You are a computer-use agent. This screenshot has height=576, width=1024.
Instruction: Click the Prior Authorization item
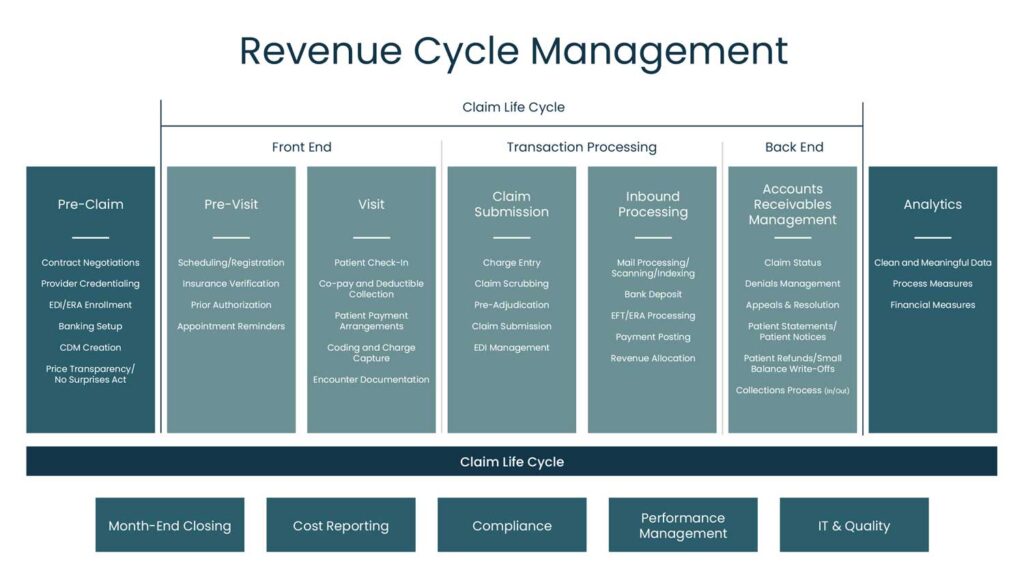pyautogui.click(x=231, y=304)
